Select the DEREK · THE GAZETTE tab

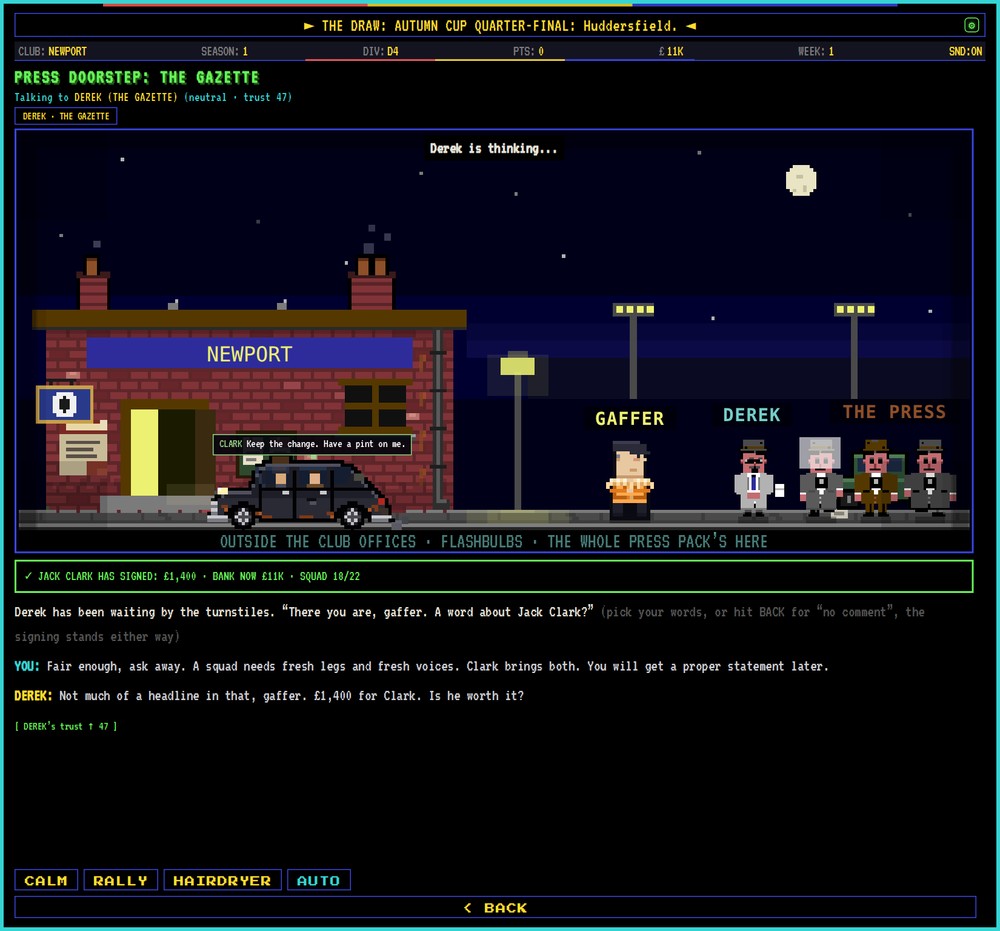66,116
